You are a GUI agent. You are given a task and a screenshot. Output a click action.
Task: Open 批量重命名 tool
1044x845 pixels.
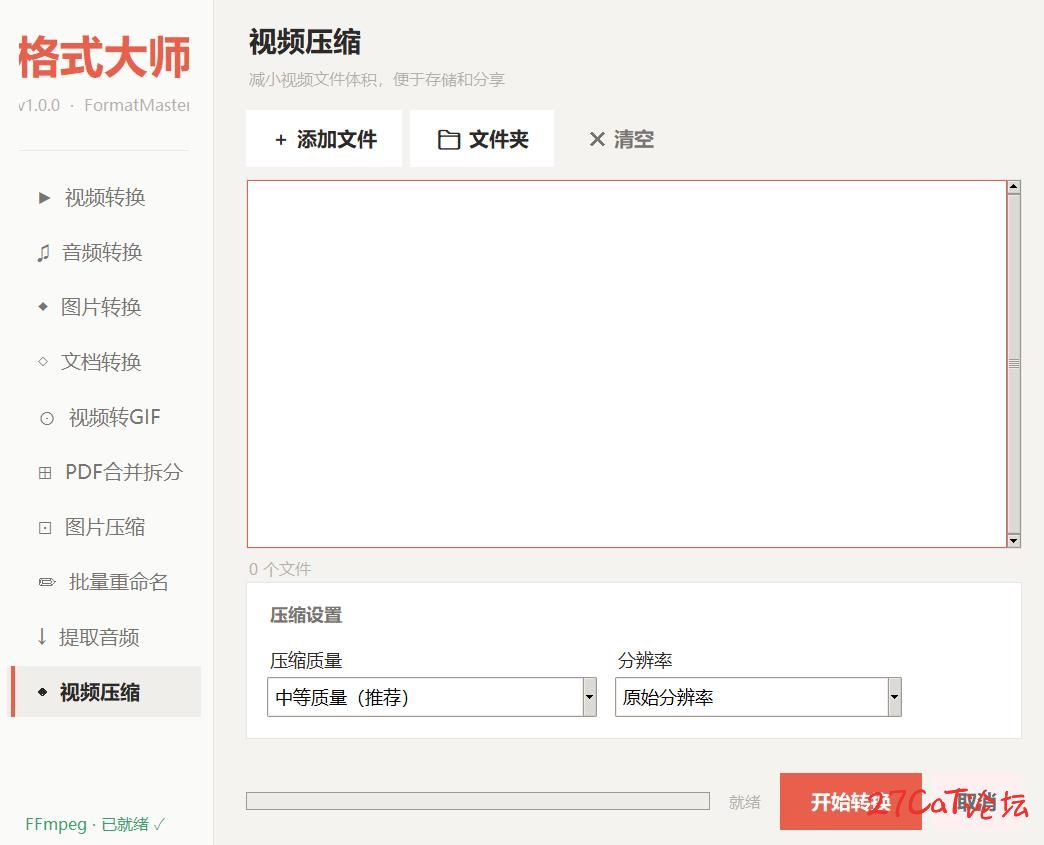tap(105, 582)
